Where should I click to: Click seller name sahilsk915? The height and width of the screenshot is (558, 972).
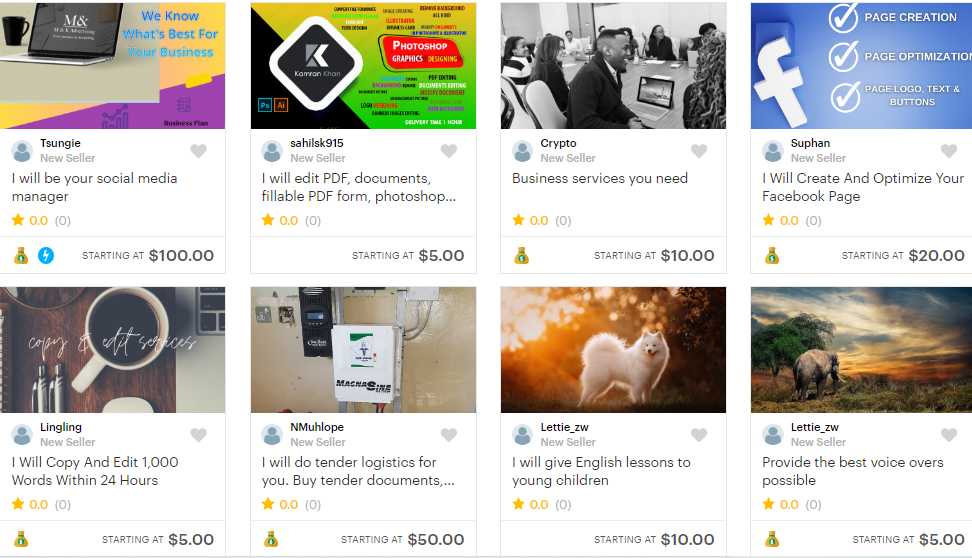[x=317, y=143]
